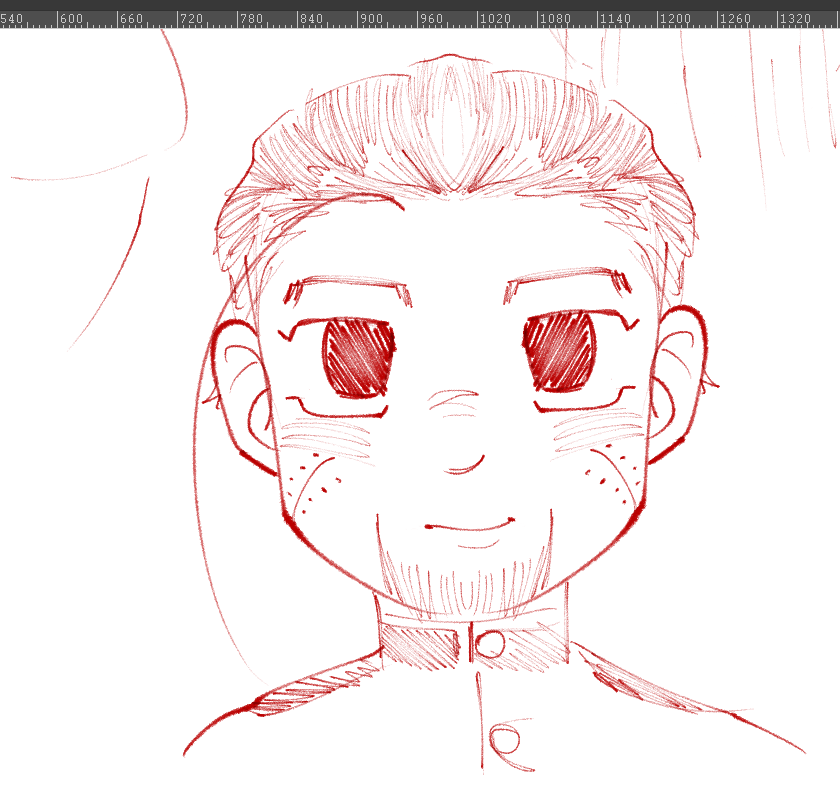
Task: Click the 720 label on the horizontal ruler
Action: click(x=192, y=19)
